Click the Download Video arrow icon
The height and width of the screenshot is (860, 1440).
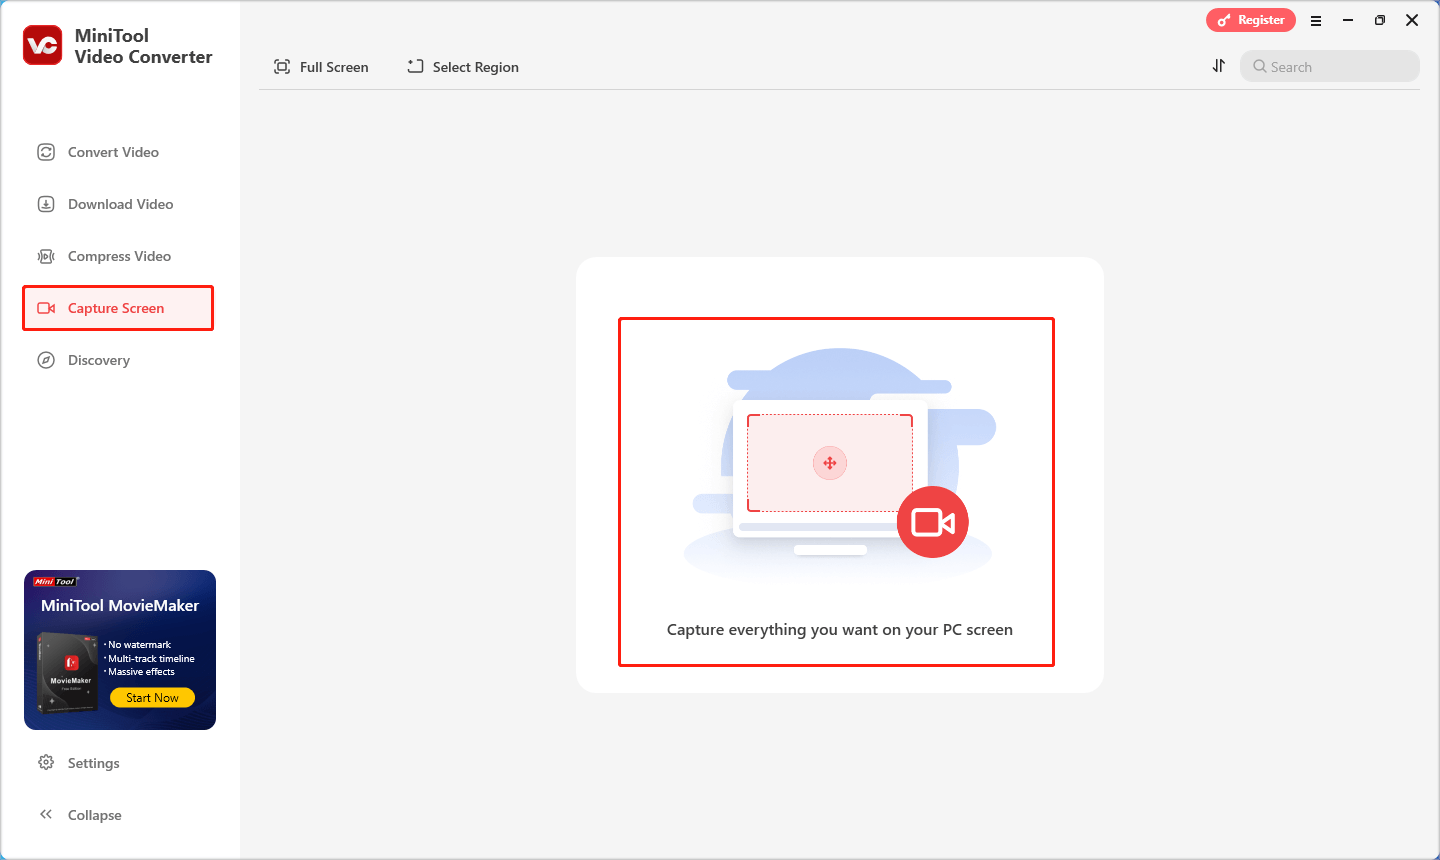pyautogui.click(x=46, y=204)
